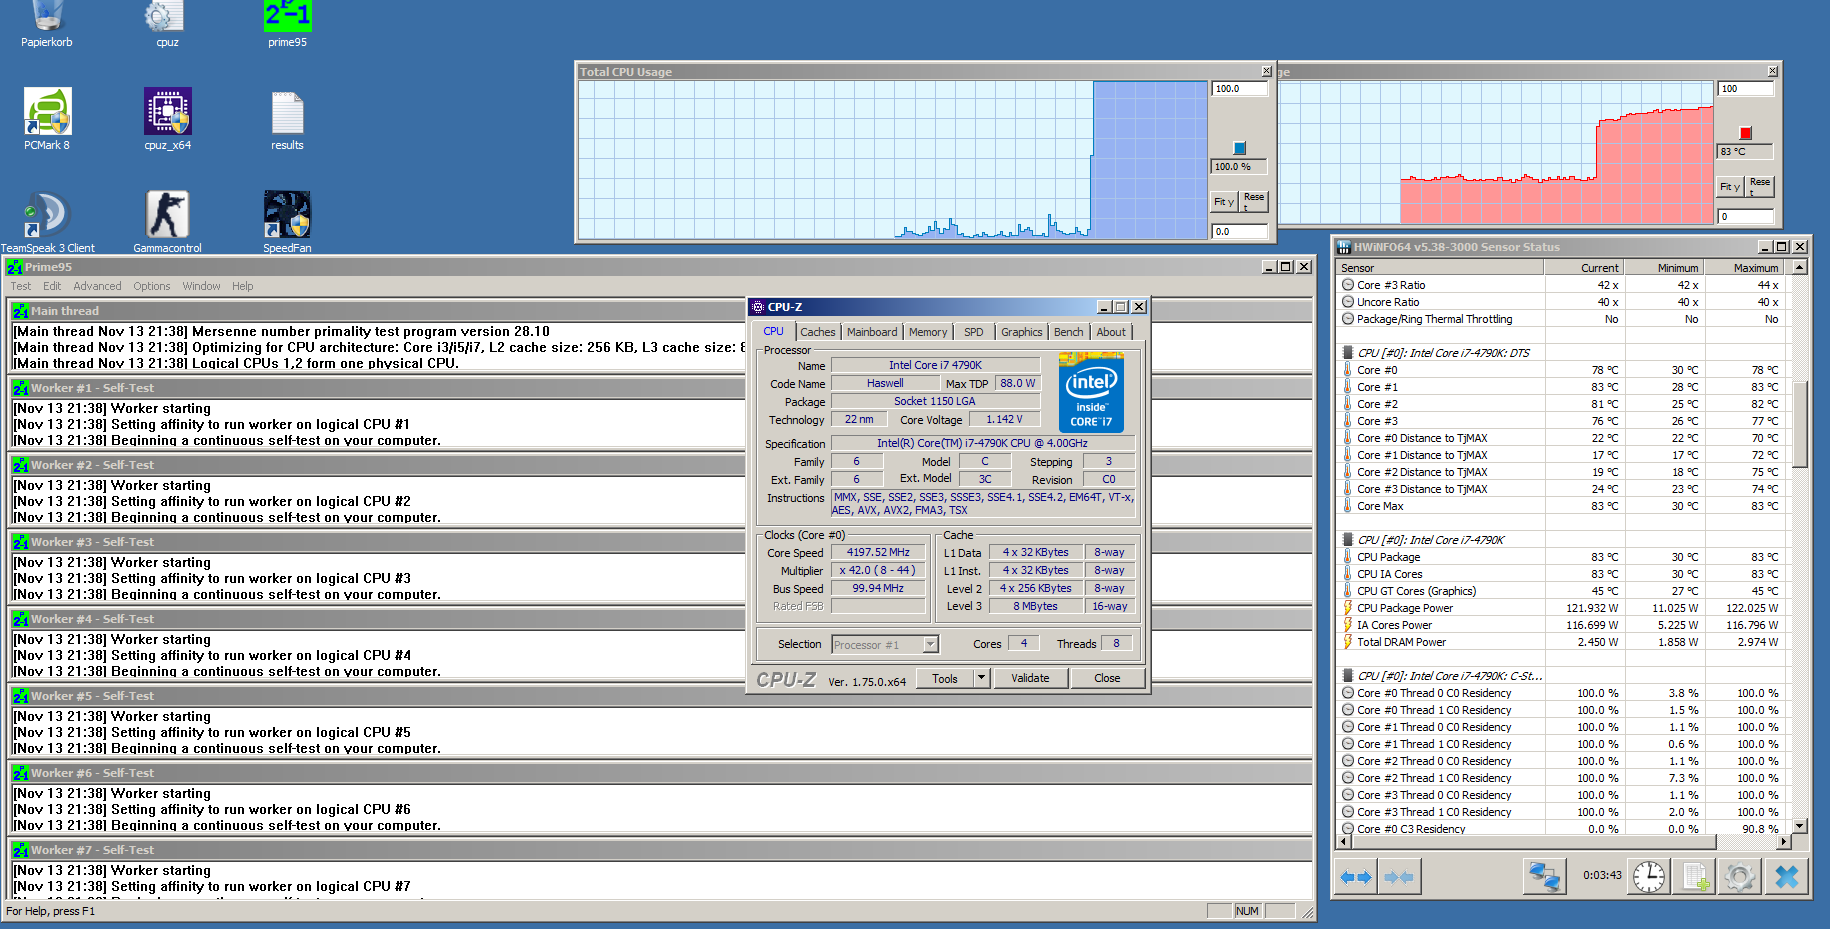This screenshot has height=929, width=1830.
Task: Click Fit y in the temperature graph
Action: [1730, 187]
